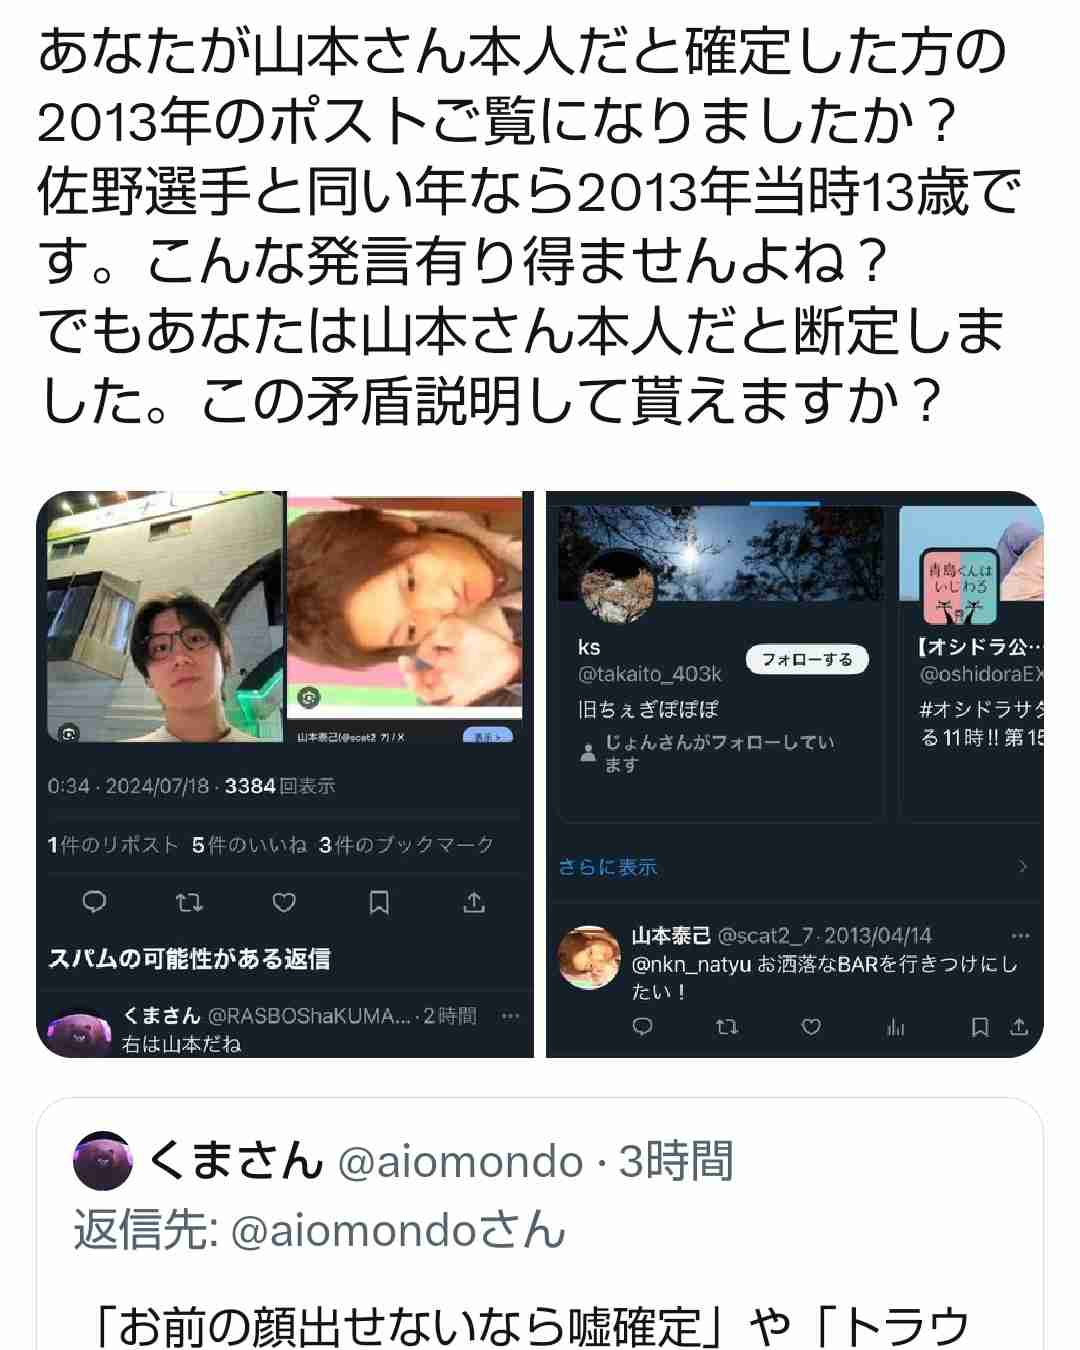Open くまさん avatar in quoted post
The height and width of the screenshot is (1350, 1080).
[x=103, y=1161]
